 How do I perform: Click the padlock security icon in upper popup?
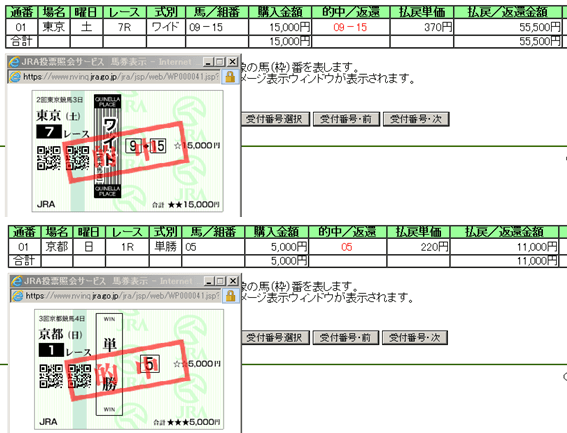click(x=230, y=77)
